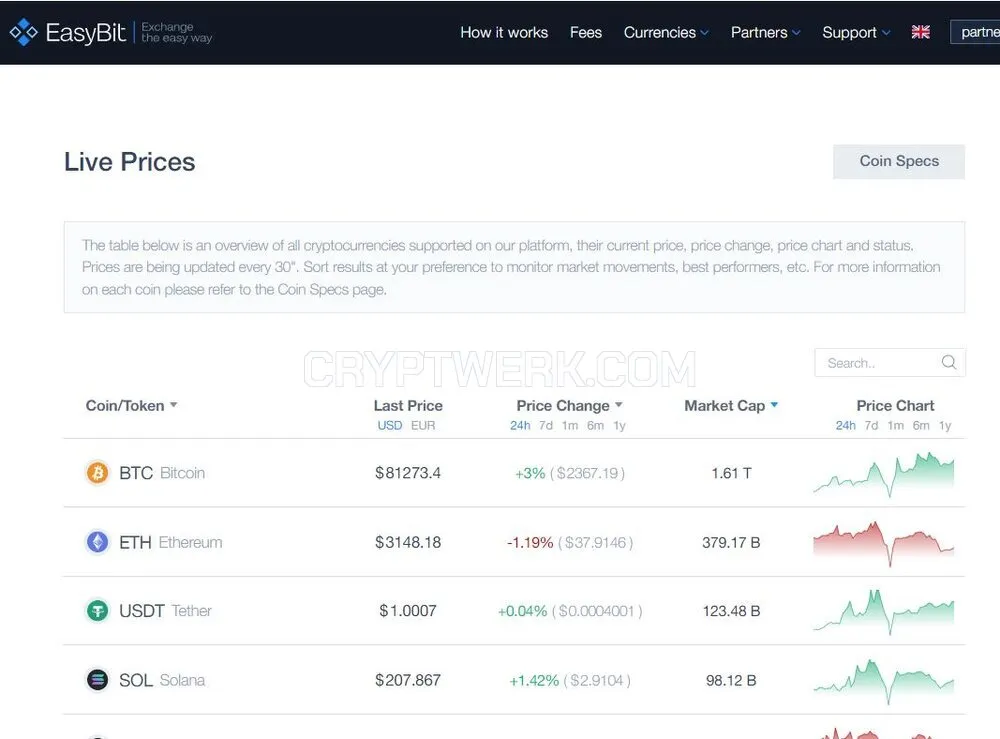1000x739 pixels.
Task: Click the Ethereum coin icon
Action: 98,542
